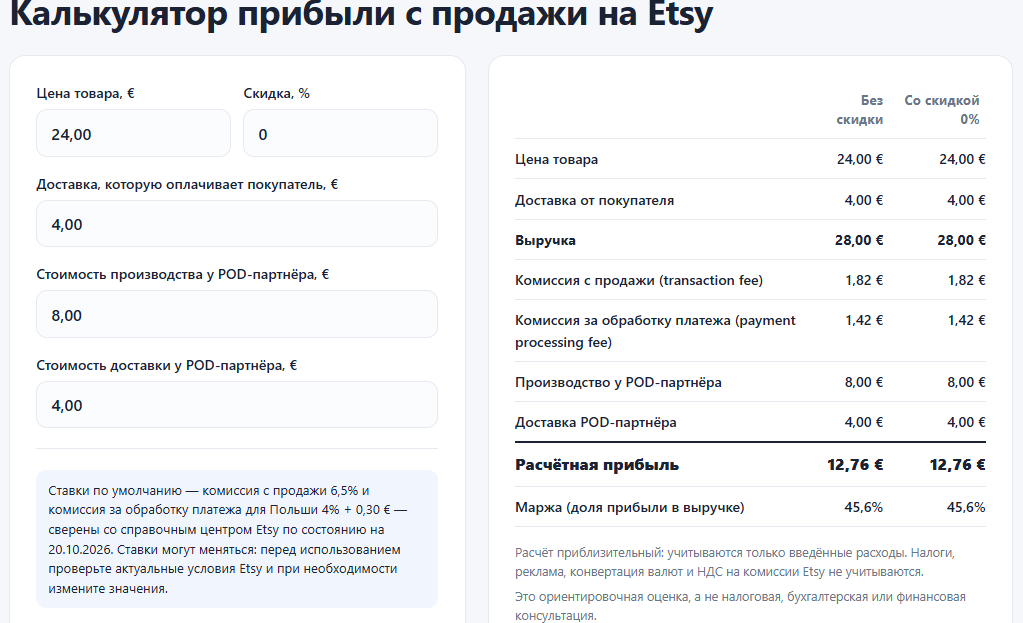Click the item price input field
1023x623 pixels.
point(133,133)
